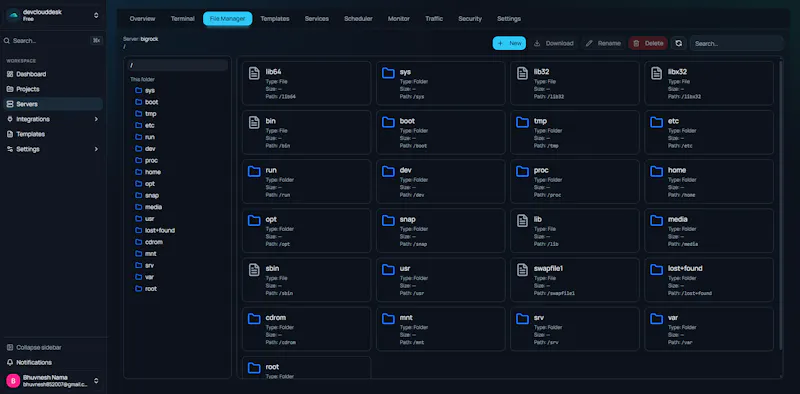Open the Bhuvnesh Nama account menu
The width and height of the screenshot is (800, 394).
point(53,381)
